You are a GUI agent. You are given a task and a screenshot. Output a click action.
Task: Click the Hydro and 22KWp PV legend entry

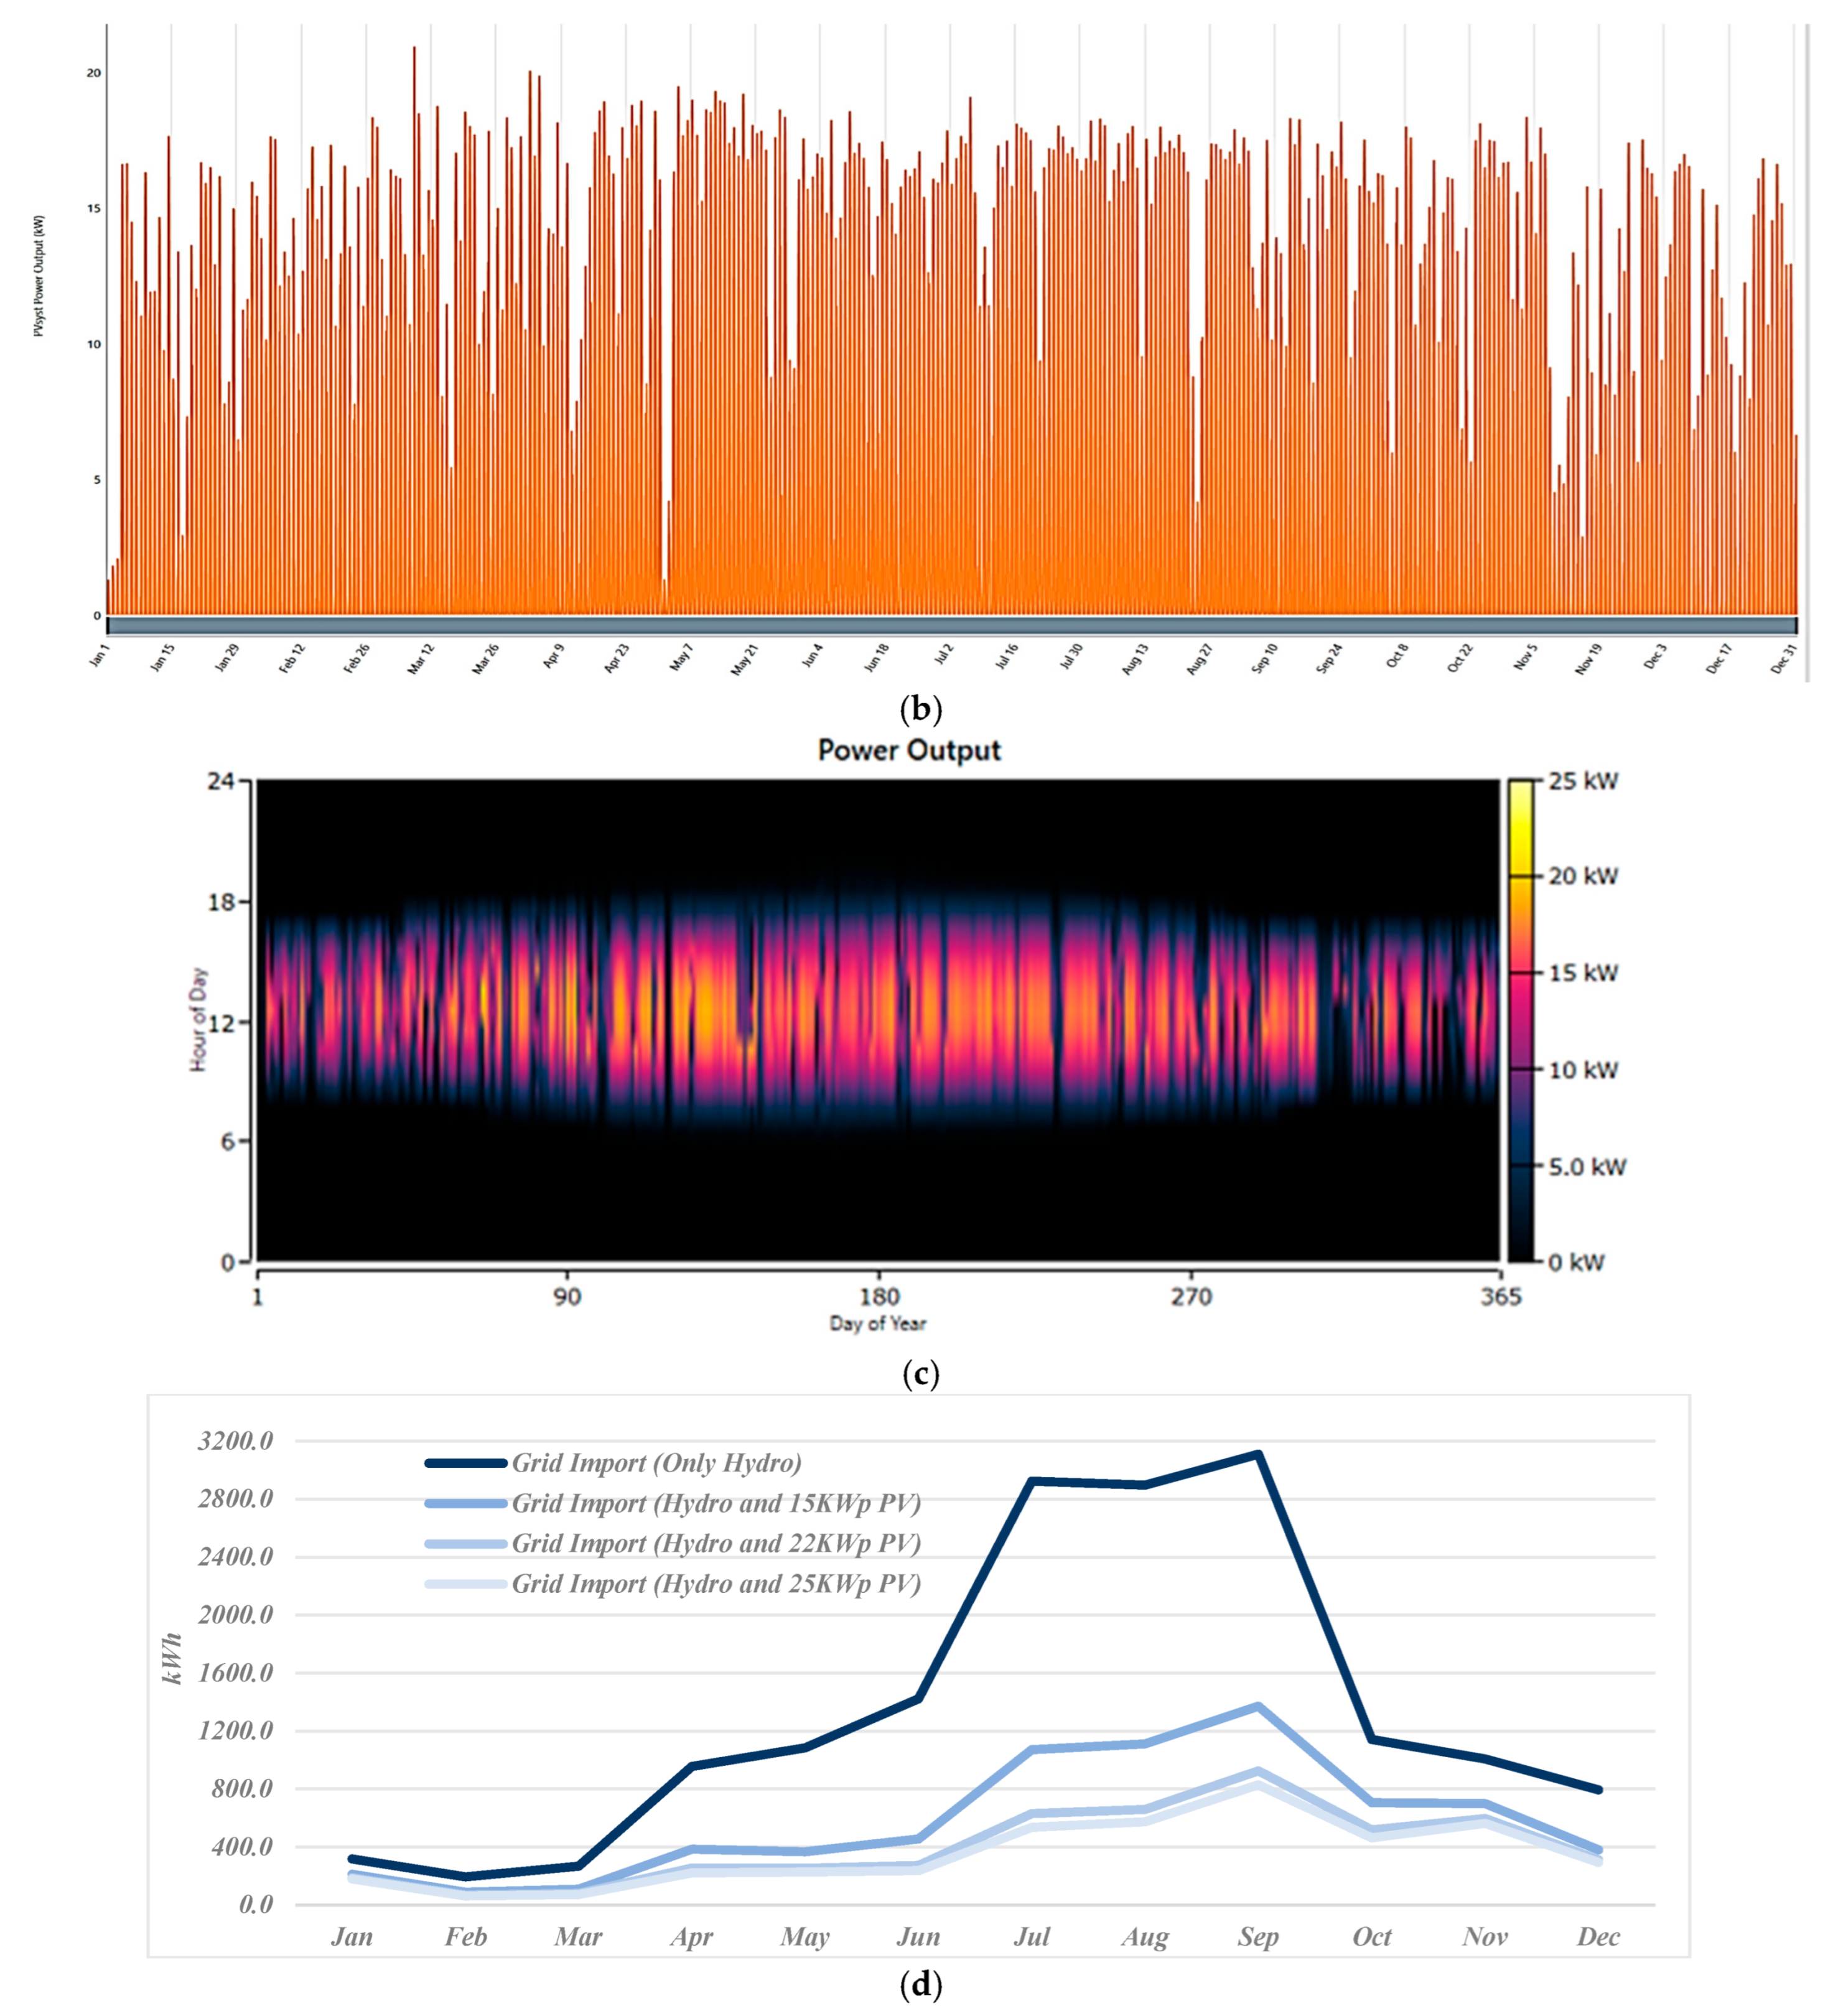pyautogui.click(x=716, y=1543)
